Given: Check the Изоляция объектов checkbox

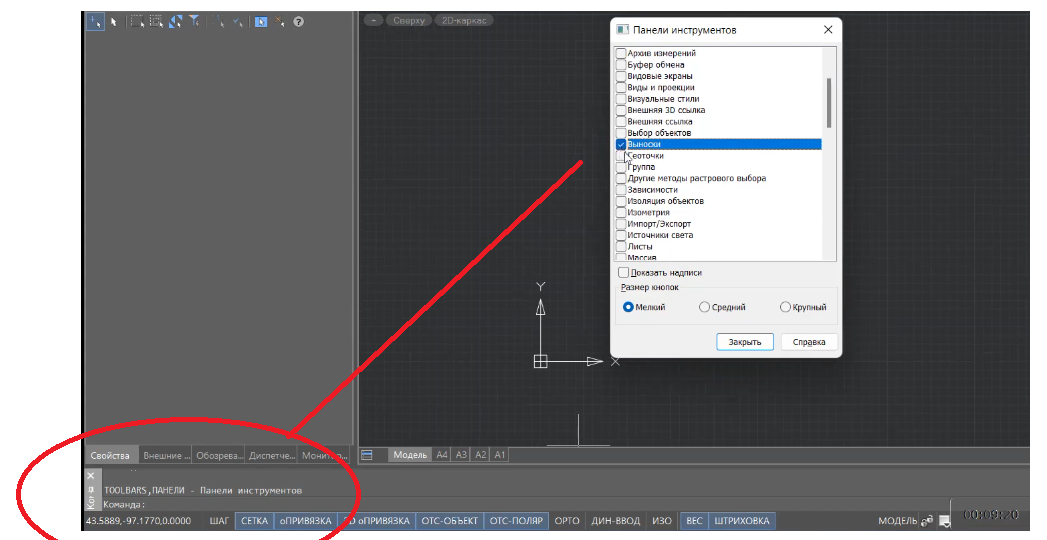Looking at the screenshot, I should [x=621, y=201].
